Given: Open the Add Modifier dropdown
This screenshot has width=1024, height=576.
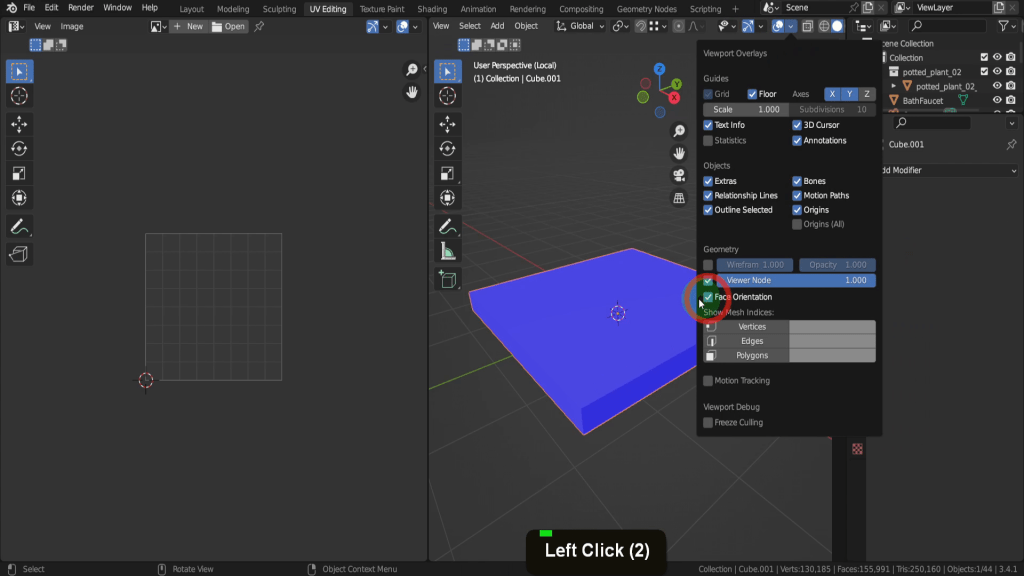Looking at the screenshot, I should [x=940, y=170].
